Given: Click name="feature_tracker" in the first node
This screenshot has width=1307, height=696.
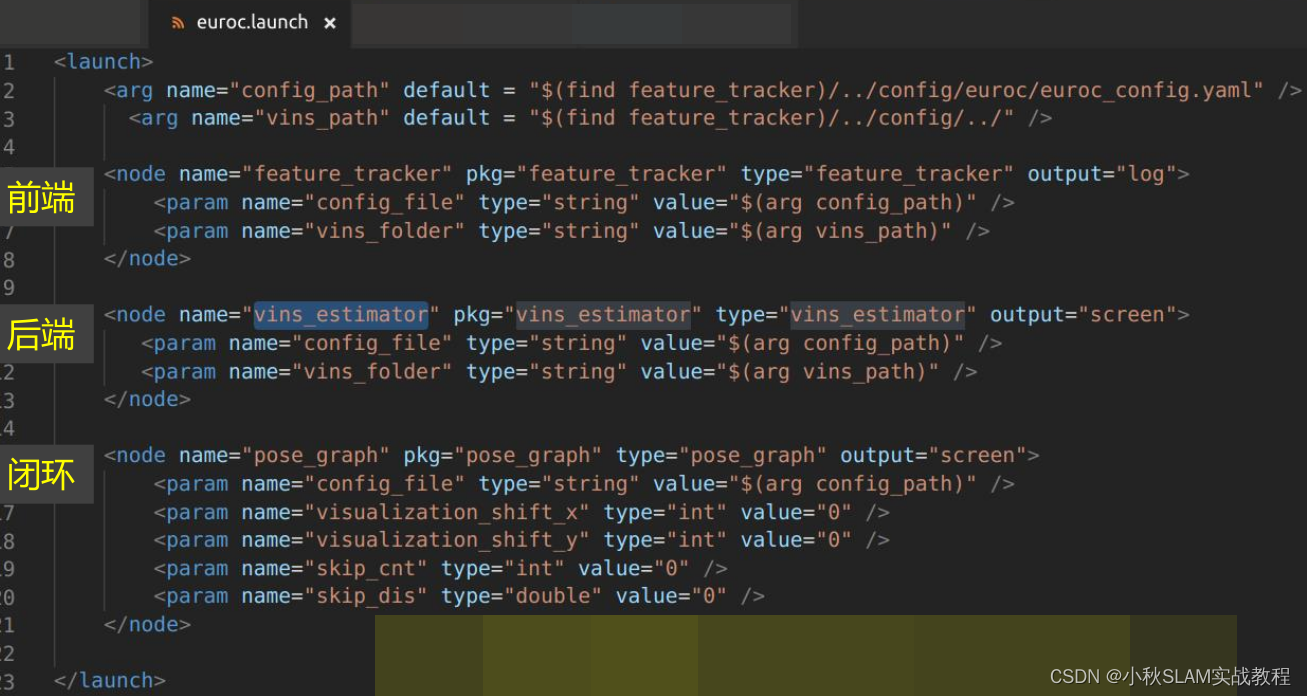Looking at the screenshot, I should click(x=316, y=174).
